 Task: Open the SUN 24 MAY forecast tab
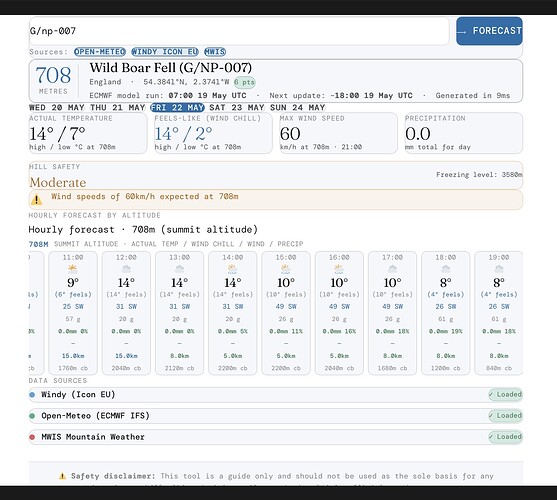pyautogui.click(x=298, y=107)
